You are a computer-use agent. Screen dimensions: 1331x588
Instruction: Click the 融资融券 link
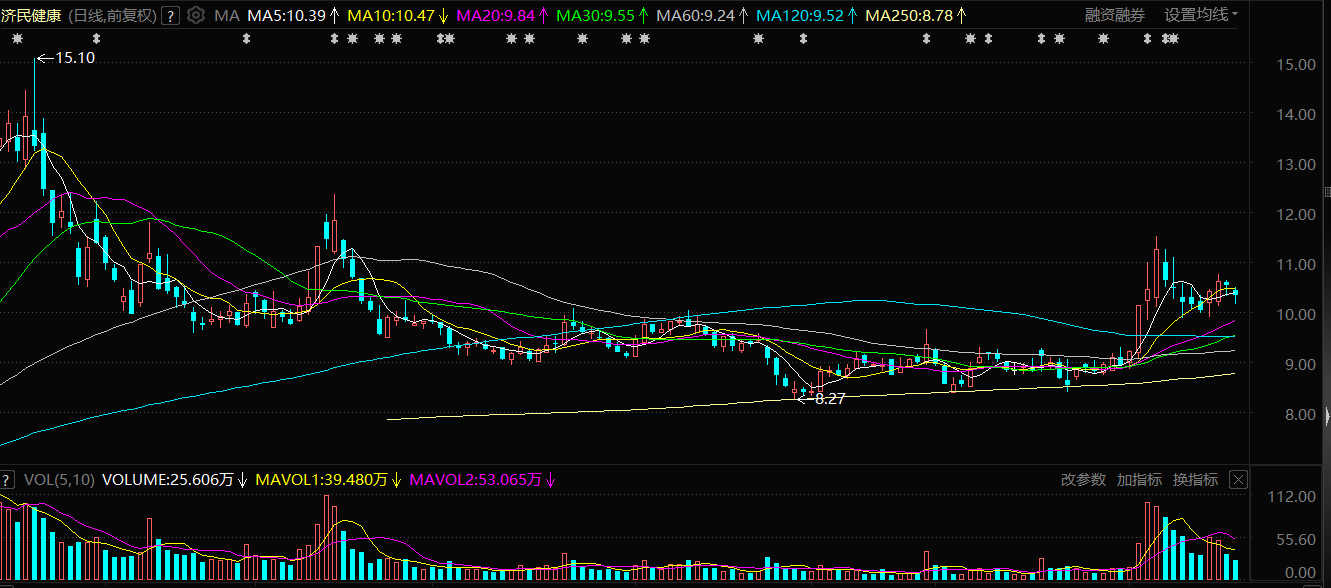[x=1115, y=15]
